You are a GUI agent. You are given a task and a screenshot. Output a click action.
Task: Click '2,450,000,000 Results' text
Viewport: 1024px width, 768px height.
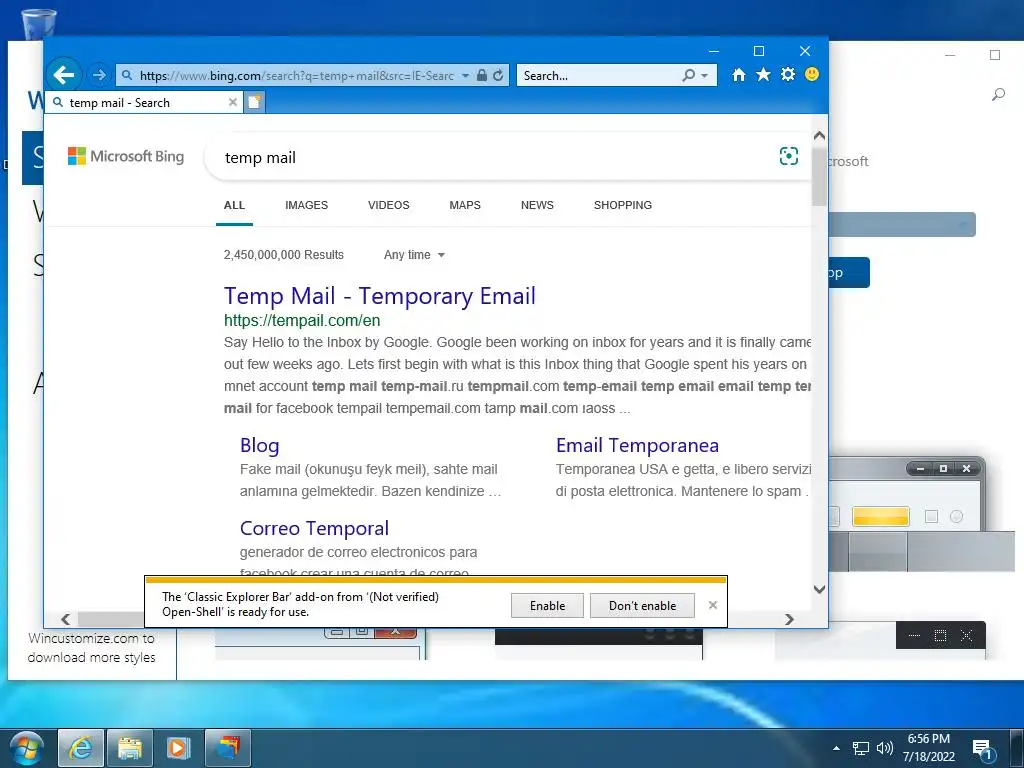[283, 255]
